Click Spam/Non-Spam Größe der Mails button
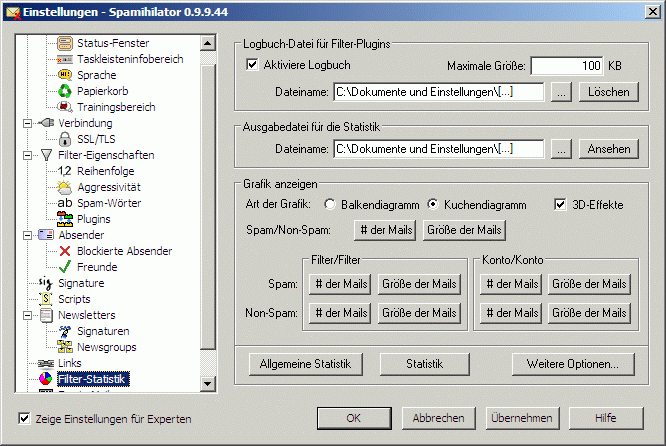 [464, 230]
